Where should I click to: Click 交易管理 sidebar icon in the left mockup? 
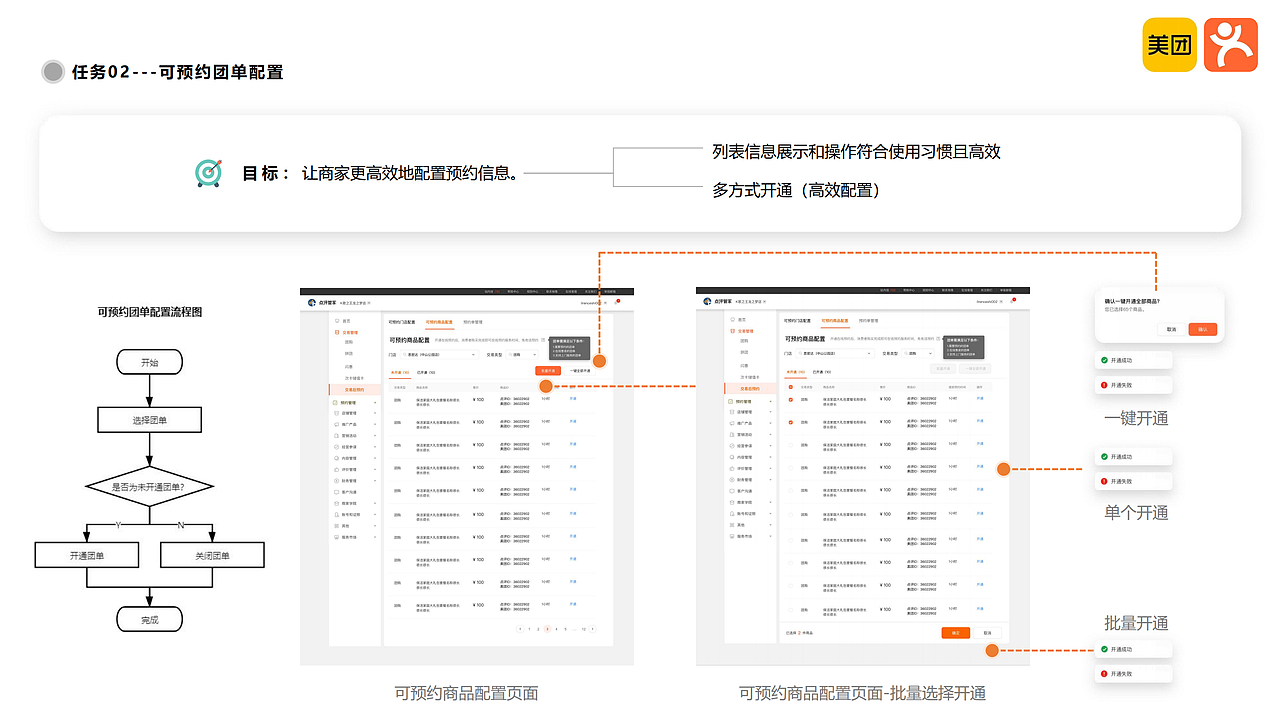point(337,332)
